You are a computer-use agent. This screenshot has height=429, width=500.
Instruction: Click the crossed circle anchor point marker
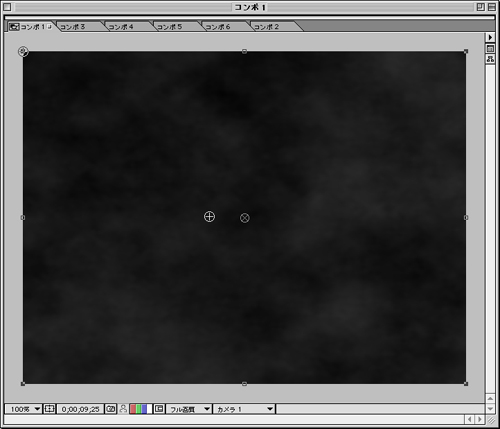tap(245, 218)
